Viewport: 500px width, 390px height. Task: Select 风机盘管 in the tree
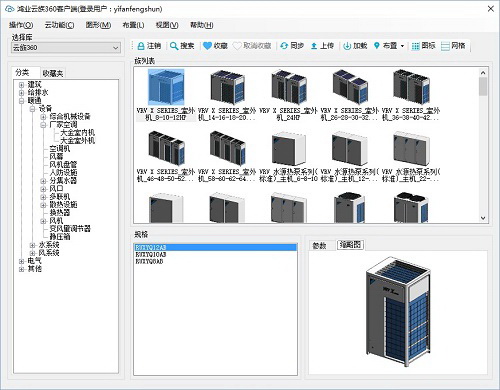[x=63, y=165]
